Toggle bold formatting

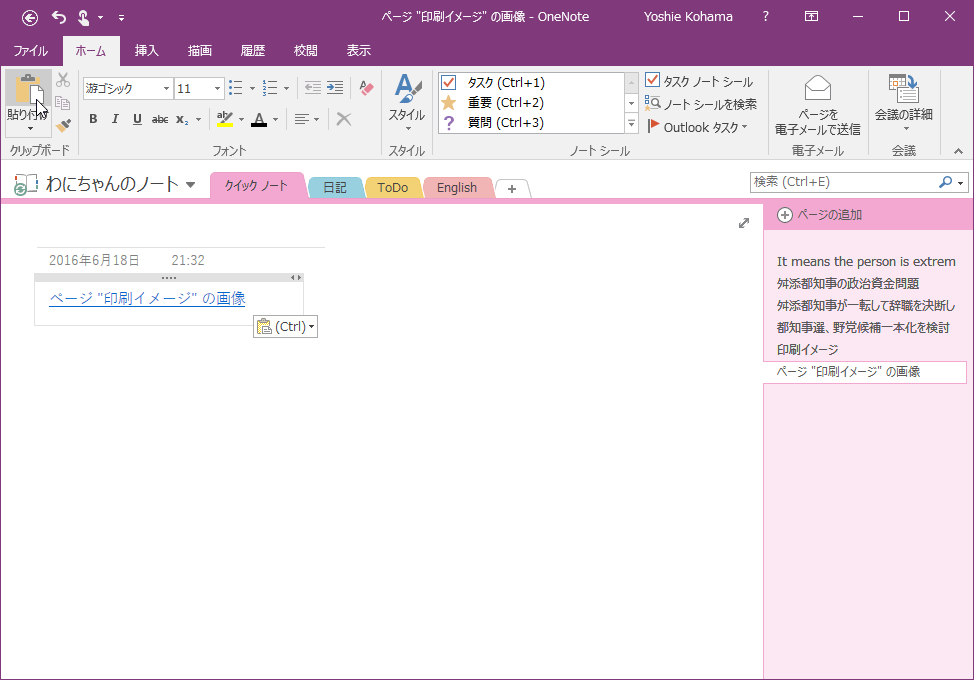point(92,119)
